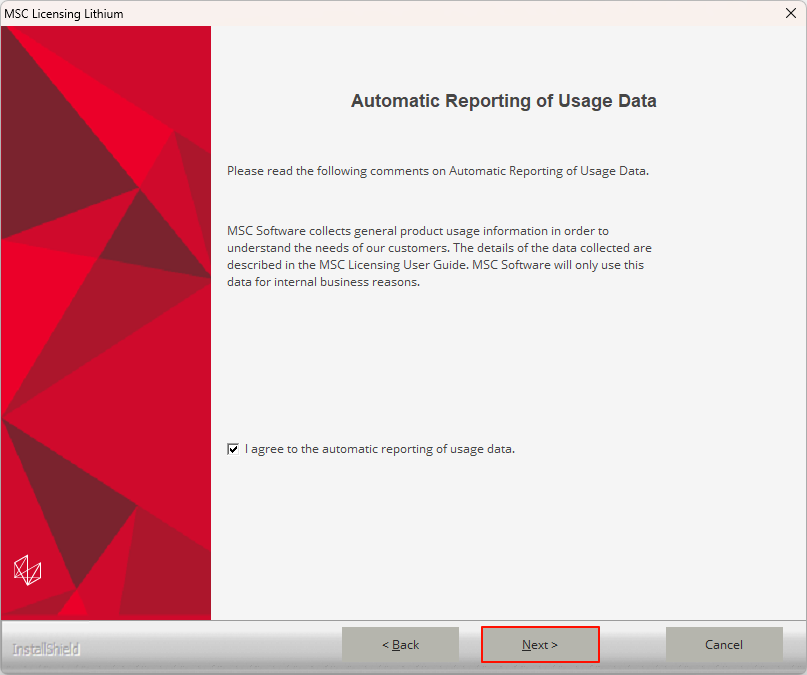Click the 'MSC Software collects general product' line

point(417,231)
